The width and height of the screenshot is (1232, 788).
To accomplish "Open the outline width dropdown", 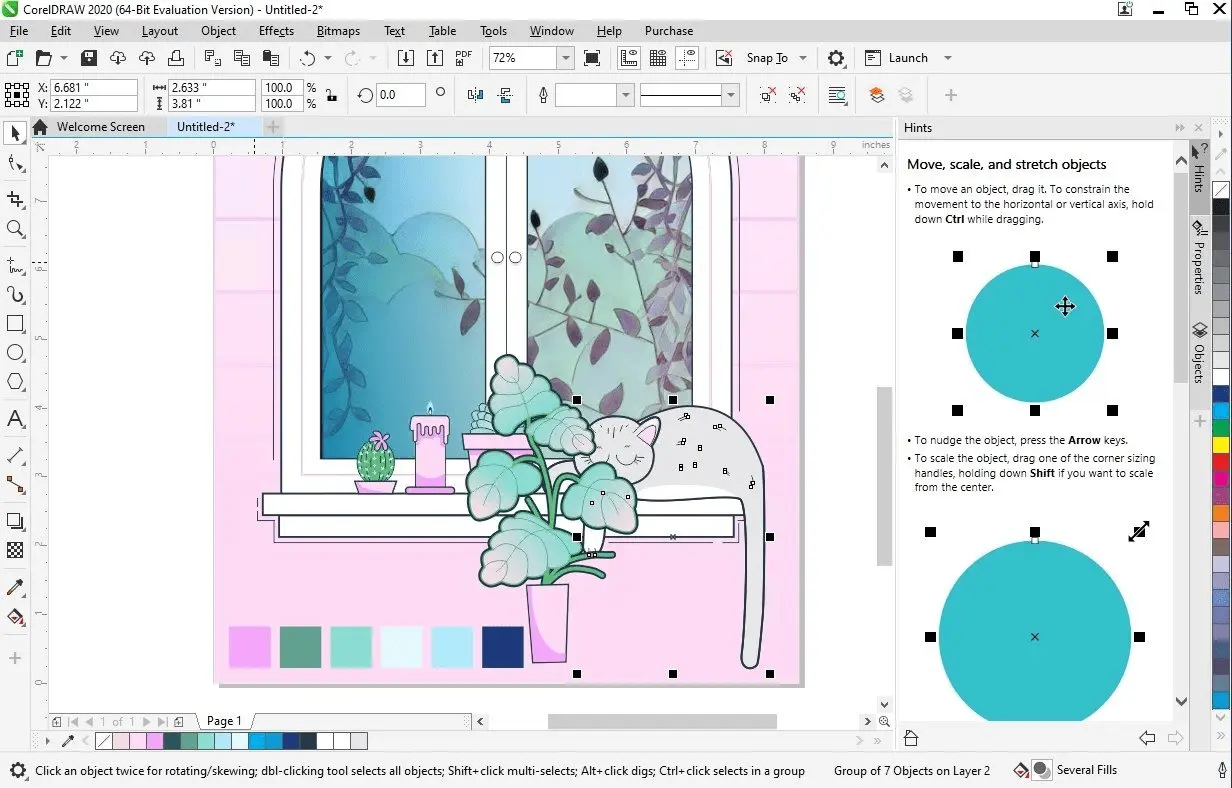I will (x=626, y=95).
